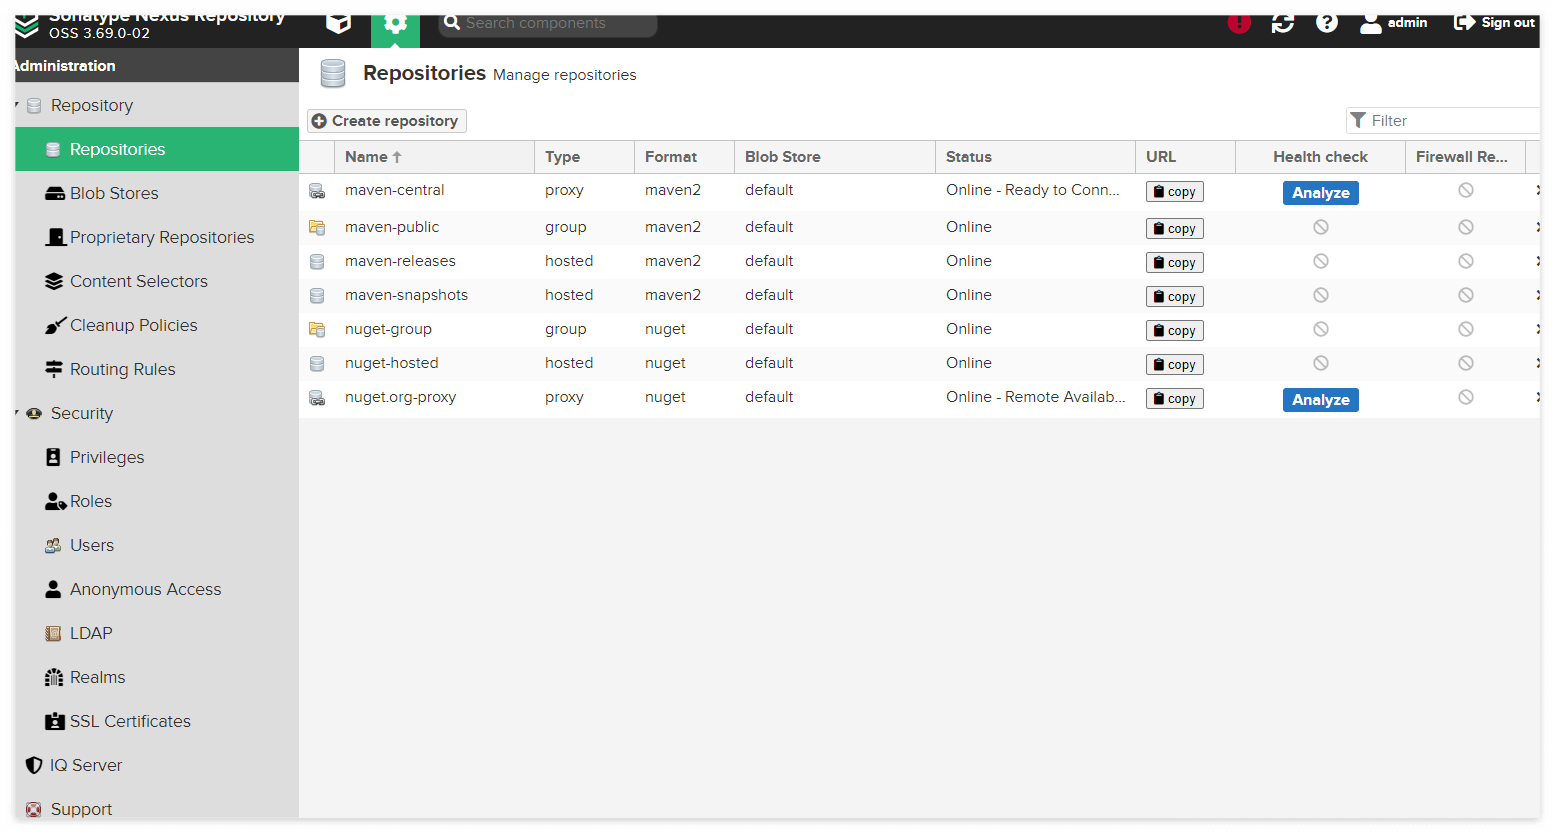This screenshot has width=1555, height=833.
Task: Sort by the Status column header
Action: click(1035, 157)
